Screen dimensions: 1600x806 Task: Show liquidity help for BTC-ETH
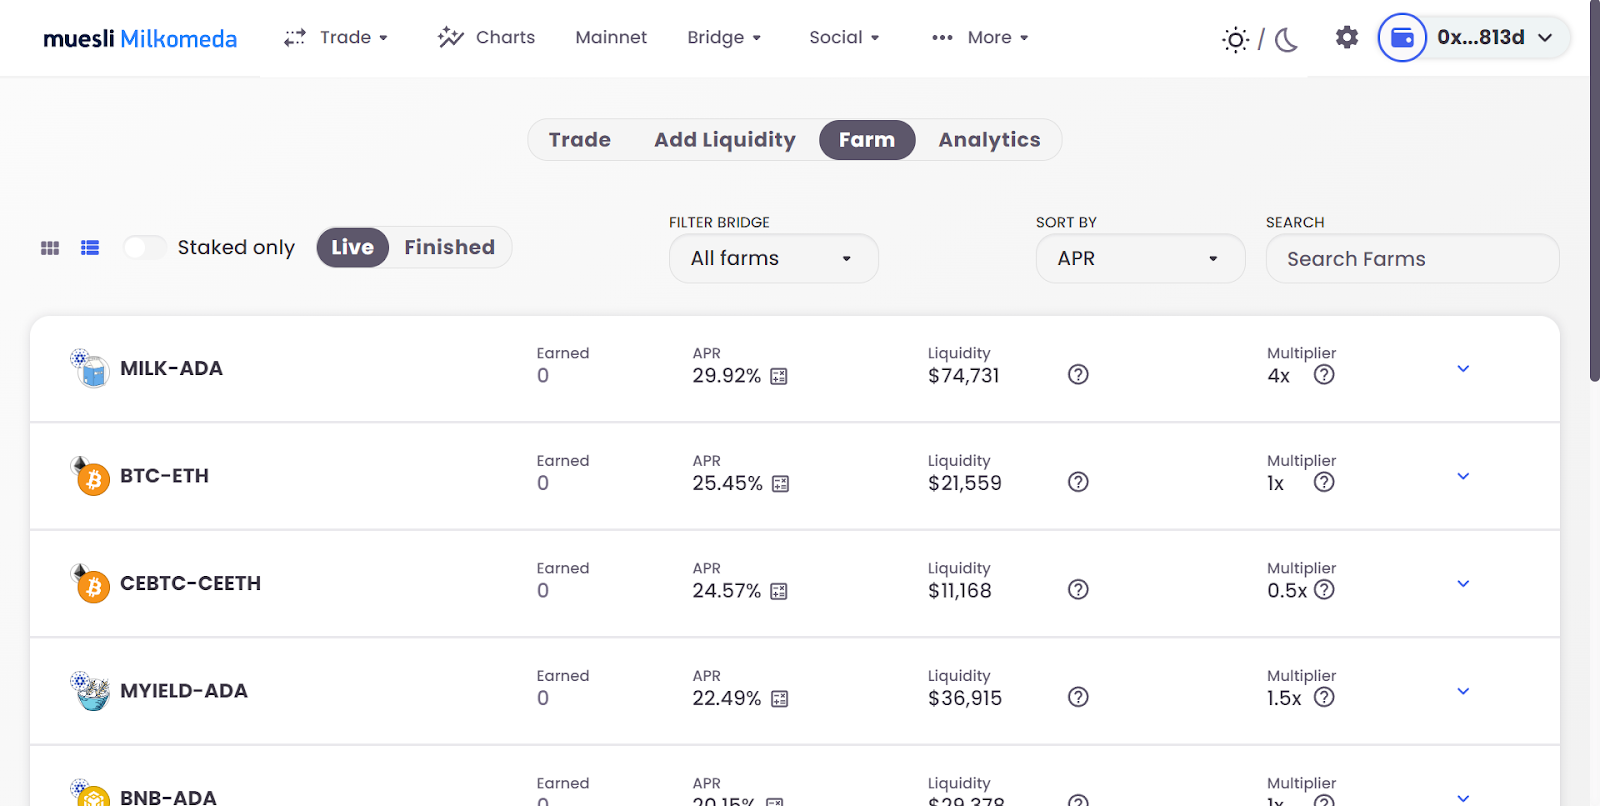pos(1078,482)
